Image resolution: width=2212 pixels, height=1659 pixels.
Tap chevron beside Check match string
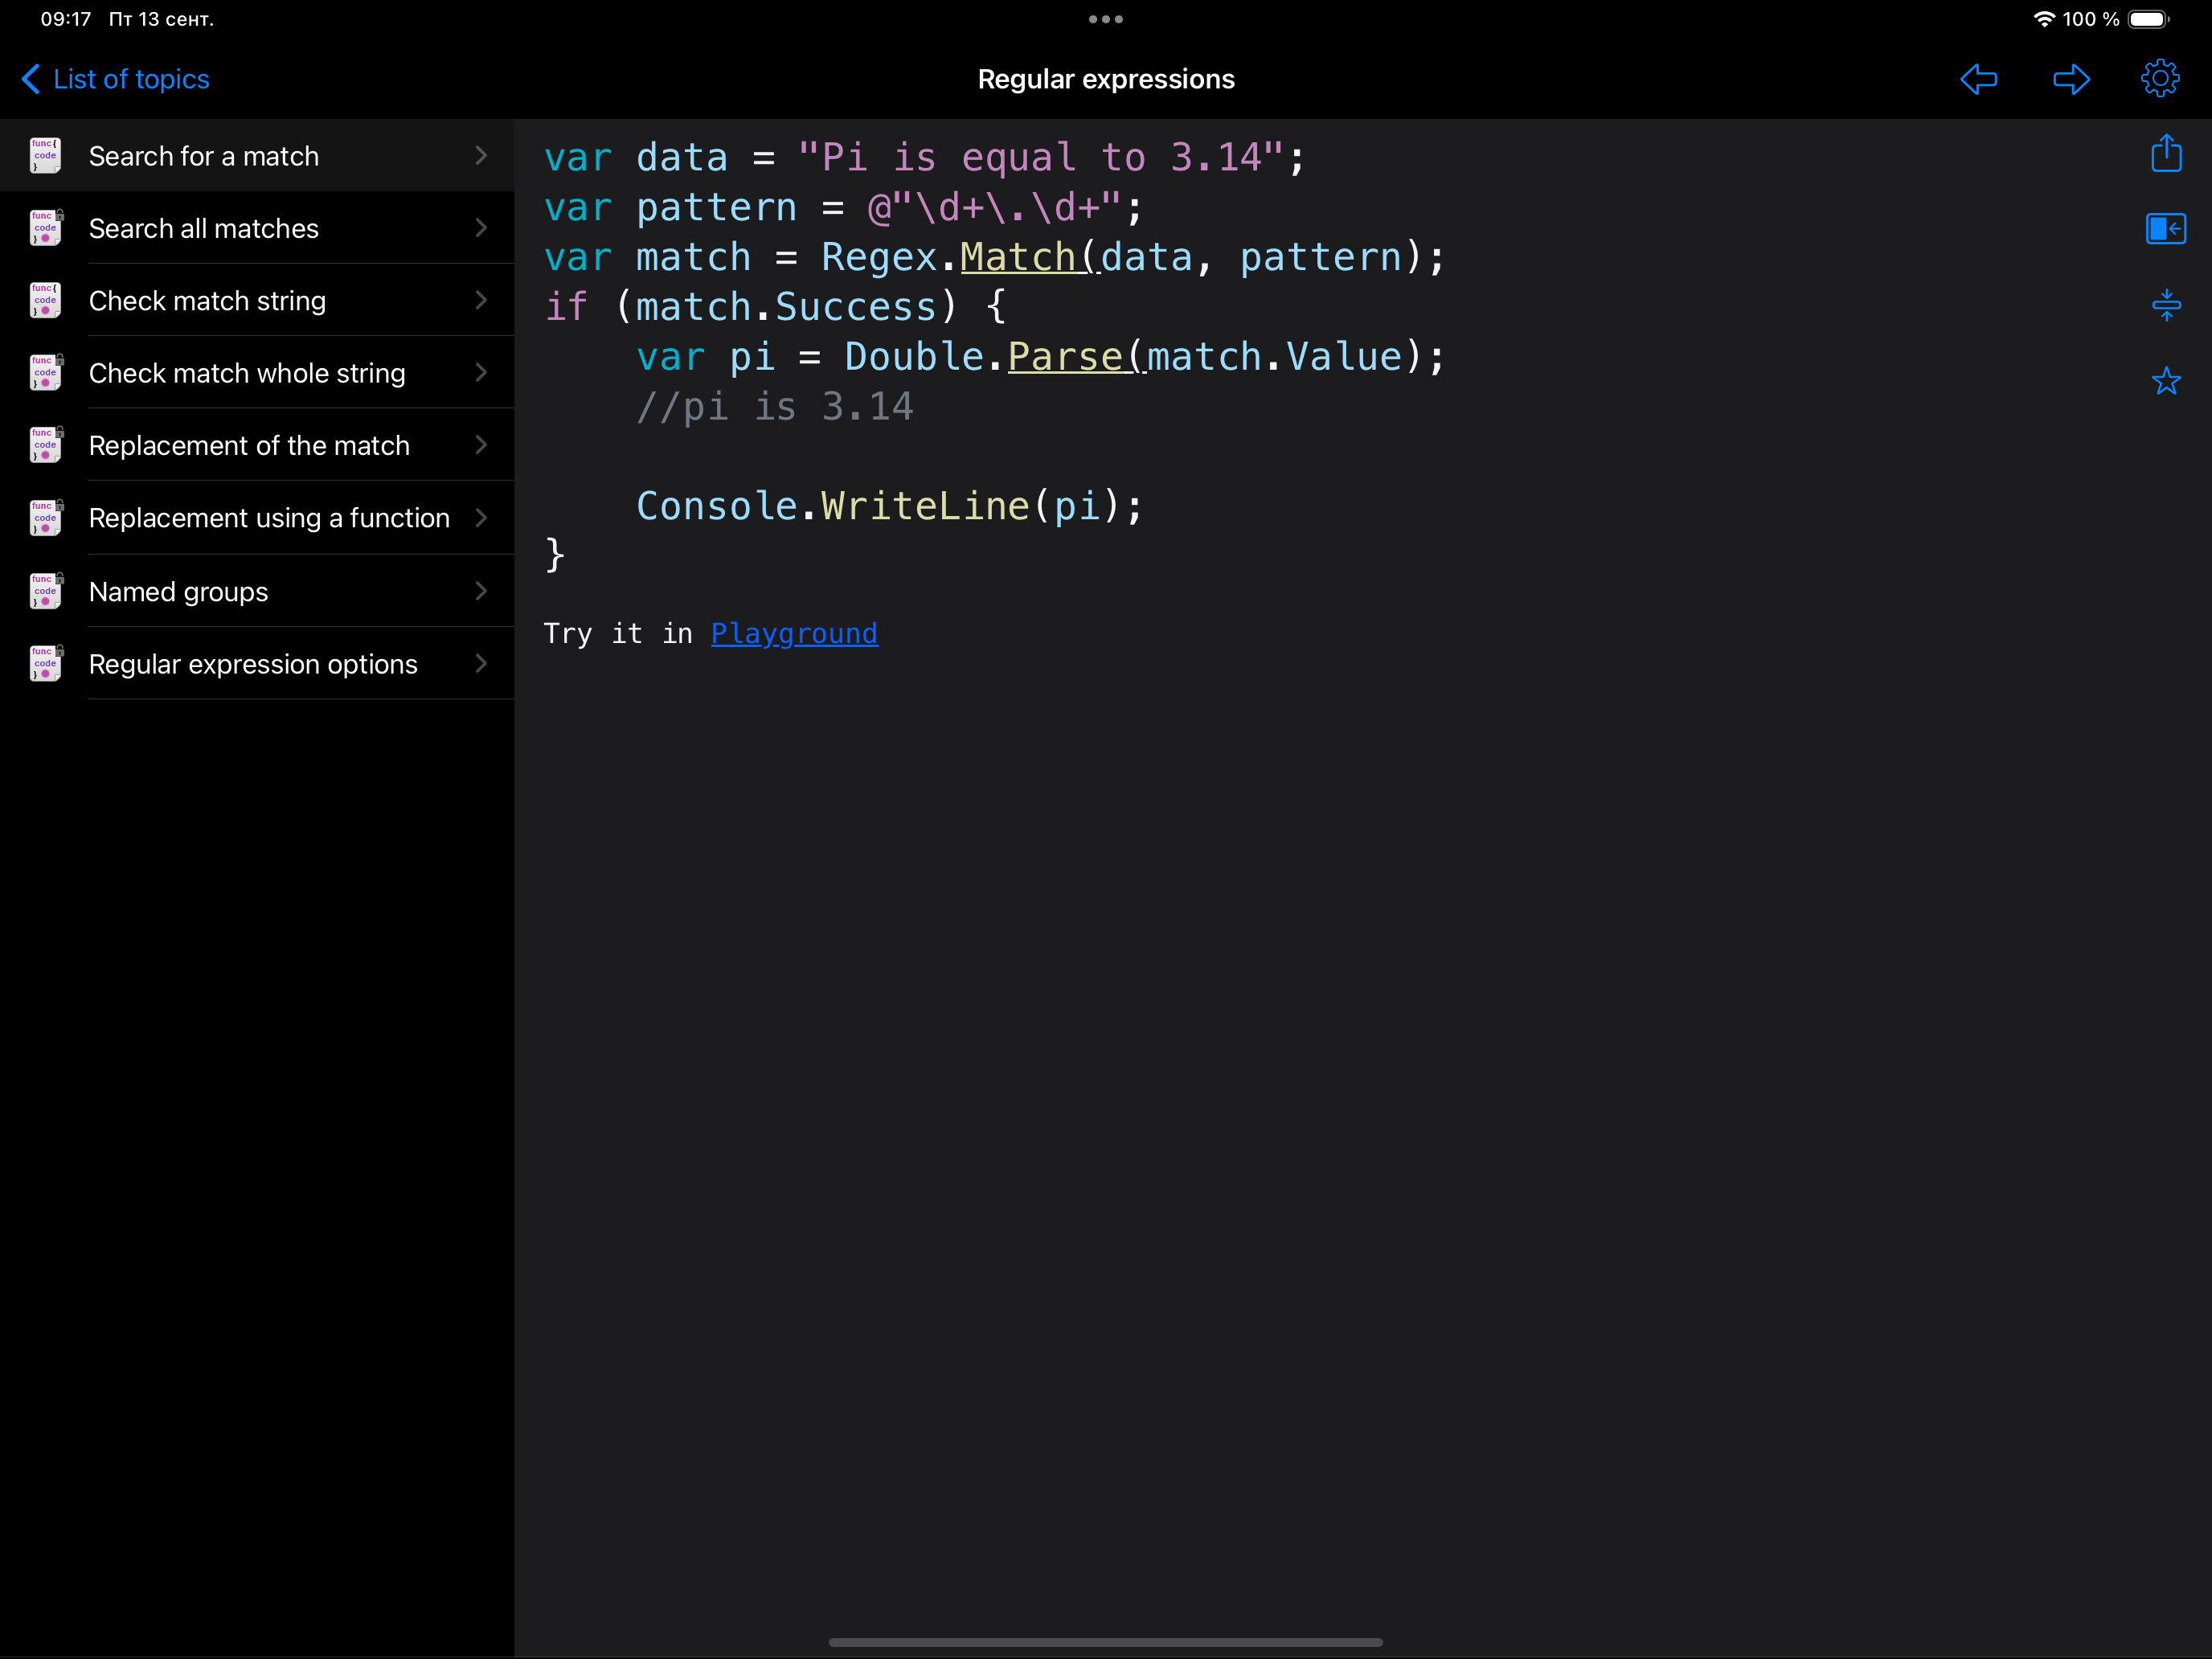point(481,300)
